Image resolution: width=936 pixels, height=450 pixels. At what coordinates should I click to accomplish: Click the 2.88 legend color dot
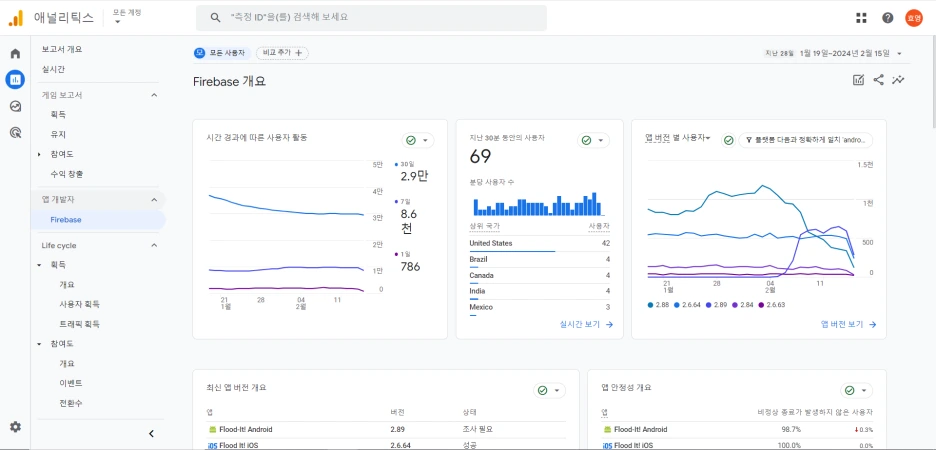[650, 305]
